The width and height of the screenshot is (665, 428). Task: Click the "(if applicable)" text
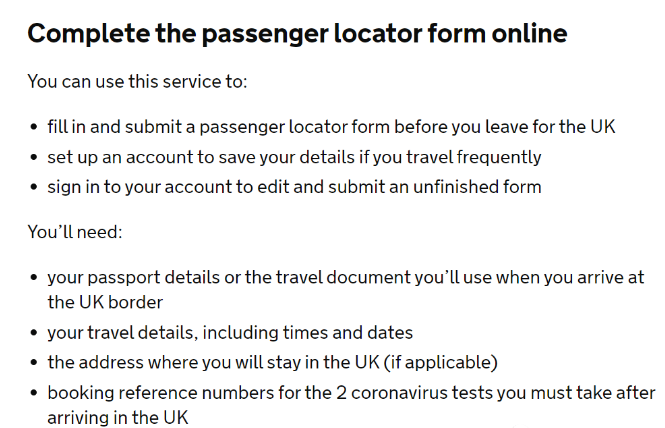(441, 363)
